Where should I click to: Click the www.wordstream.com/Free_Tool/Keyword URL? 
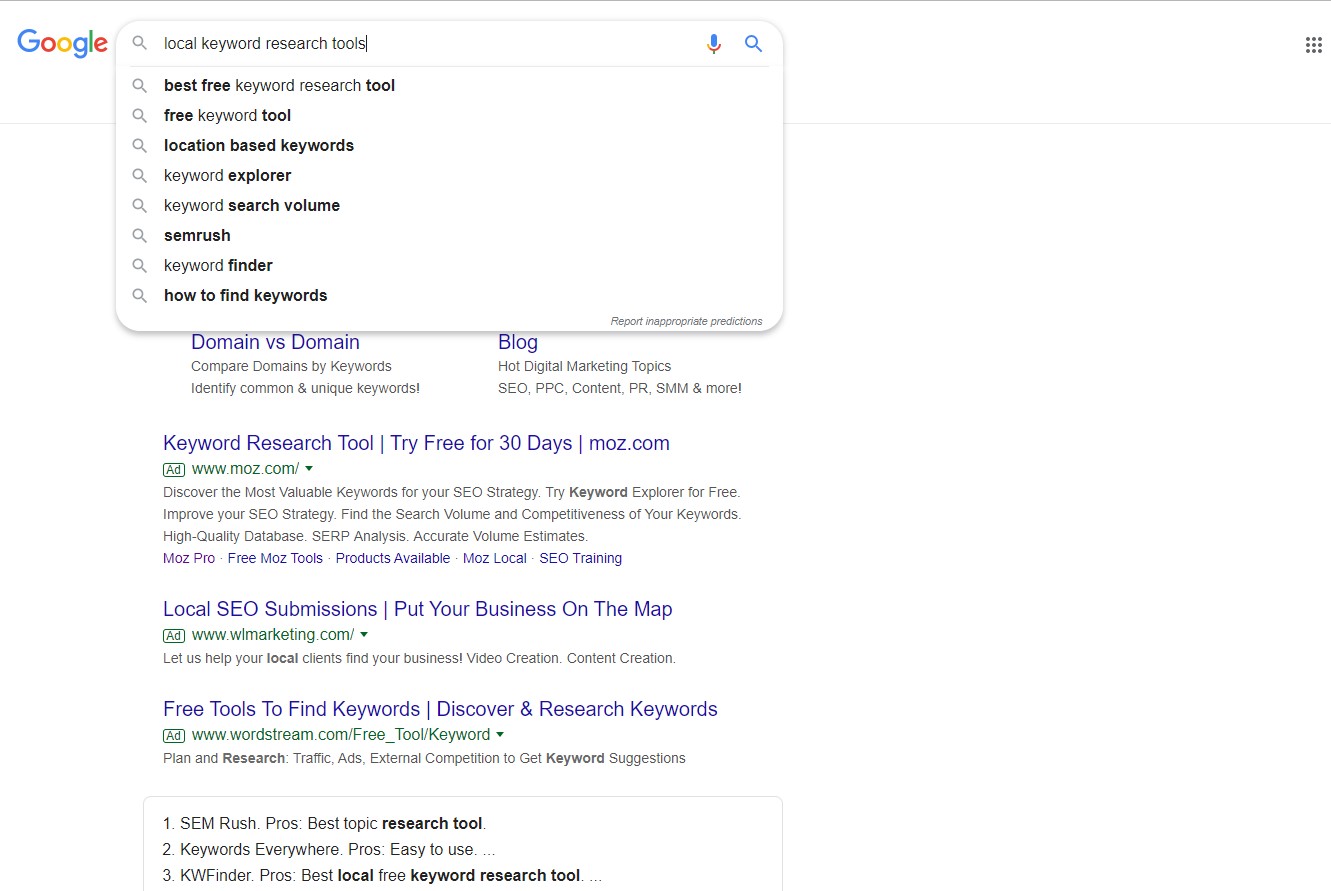(x=341, y=735)
